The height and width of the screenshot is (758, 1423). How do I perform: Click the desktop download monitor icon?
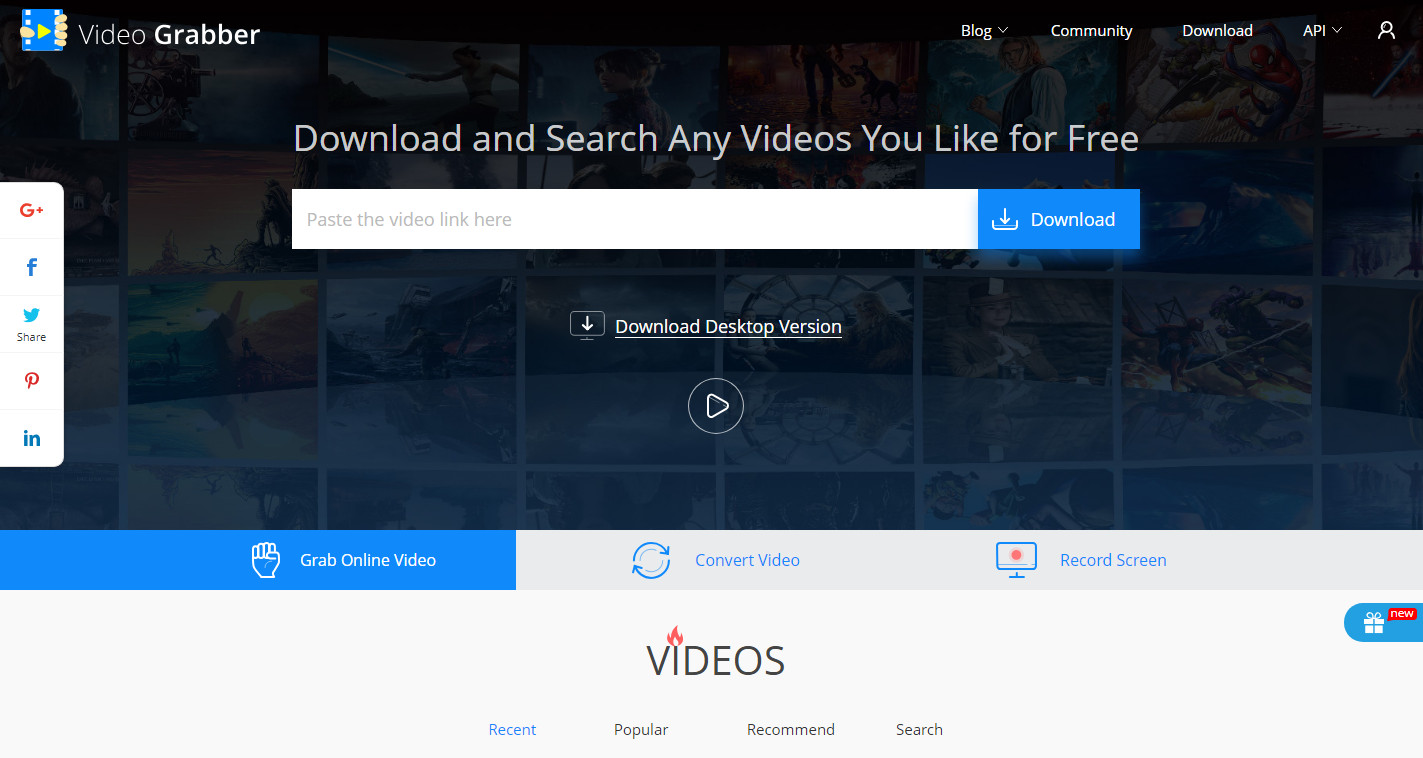(x=587, y=325)
